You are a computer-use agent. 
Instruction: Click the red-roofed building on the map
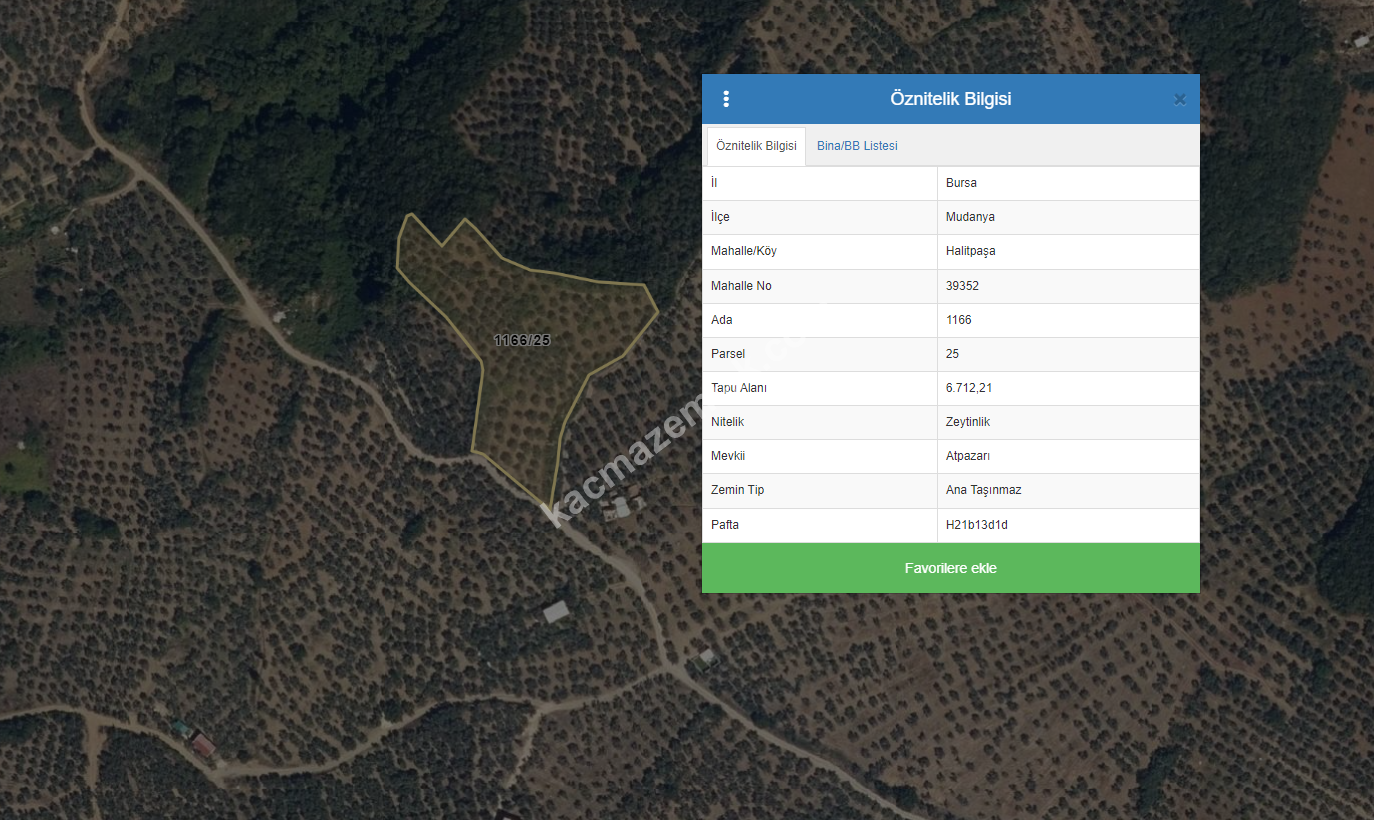click(x=203, y=745)
